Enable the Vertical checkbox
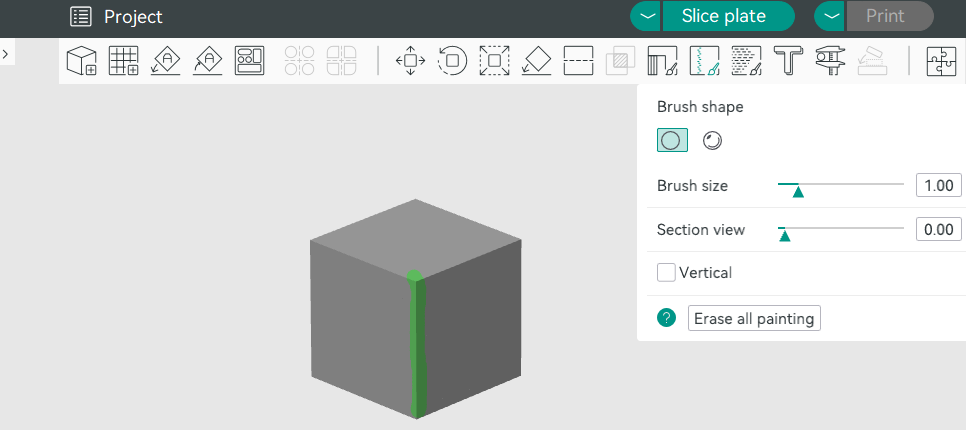 666,272
